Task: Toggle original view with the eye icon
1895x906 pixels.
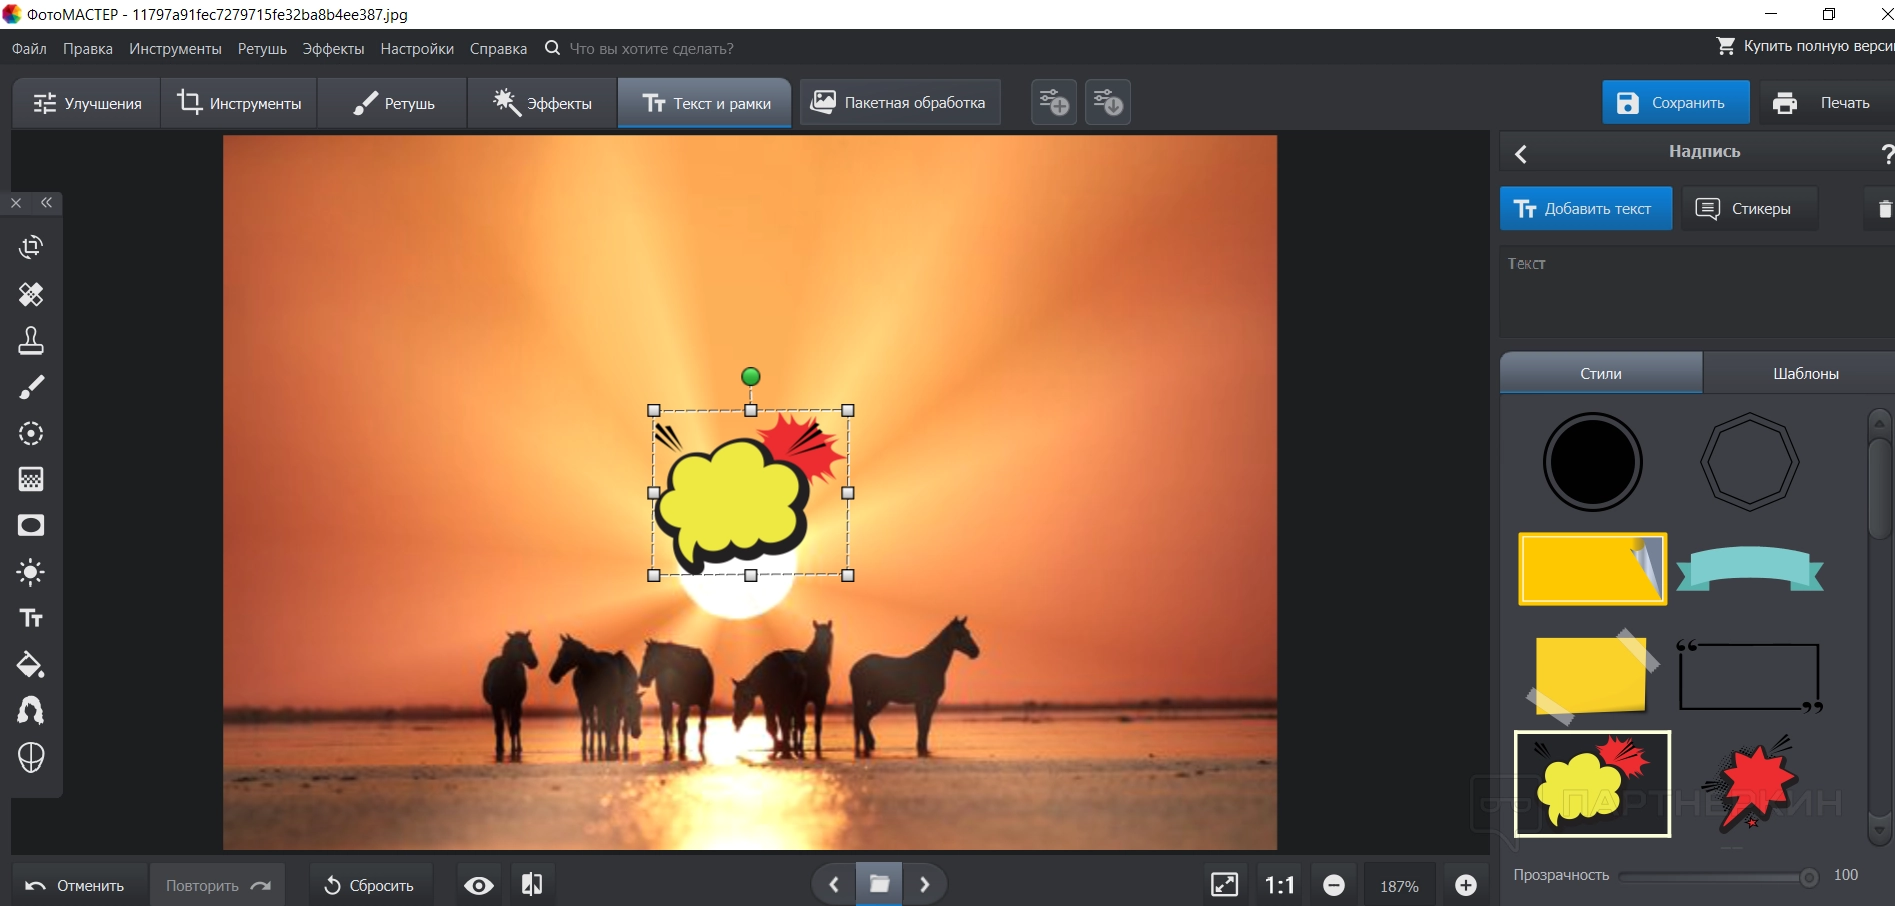Action: point(479,886)
